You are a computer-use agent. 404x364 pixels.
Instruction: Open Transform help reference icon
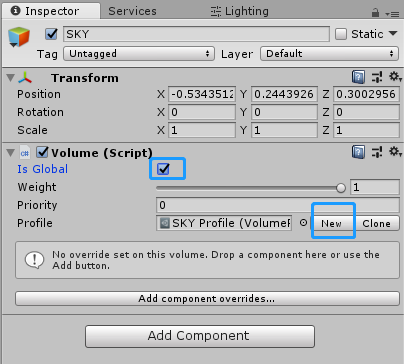coord(358,77)
